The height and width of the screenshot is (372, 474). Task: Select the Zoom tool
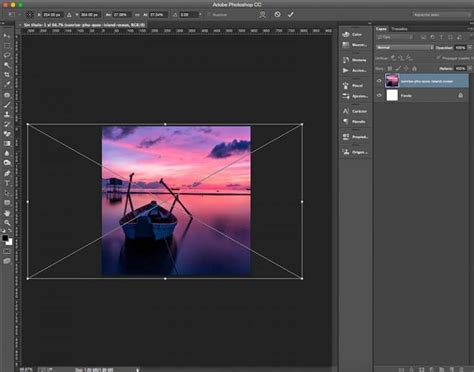[x=7, y=222]
